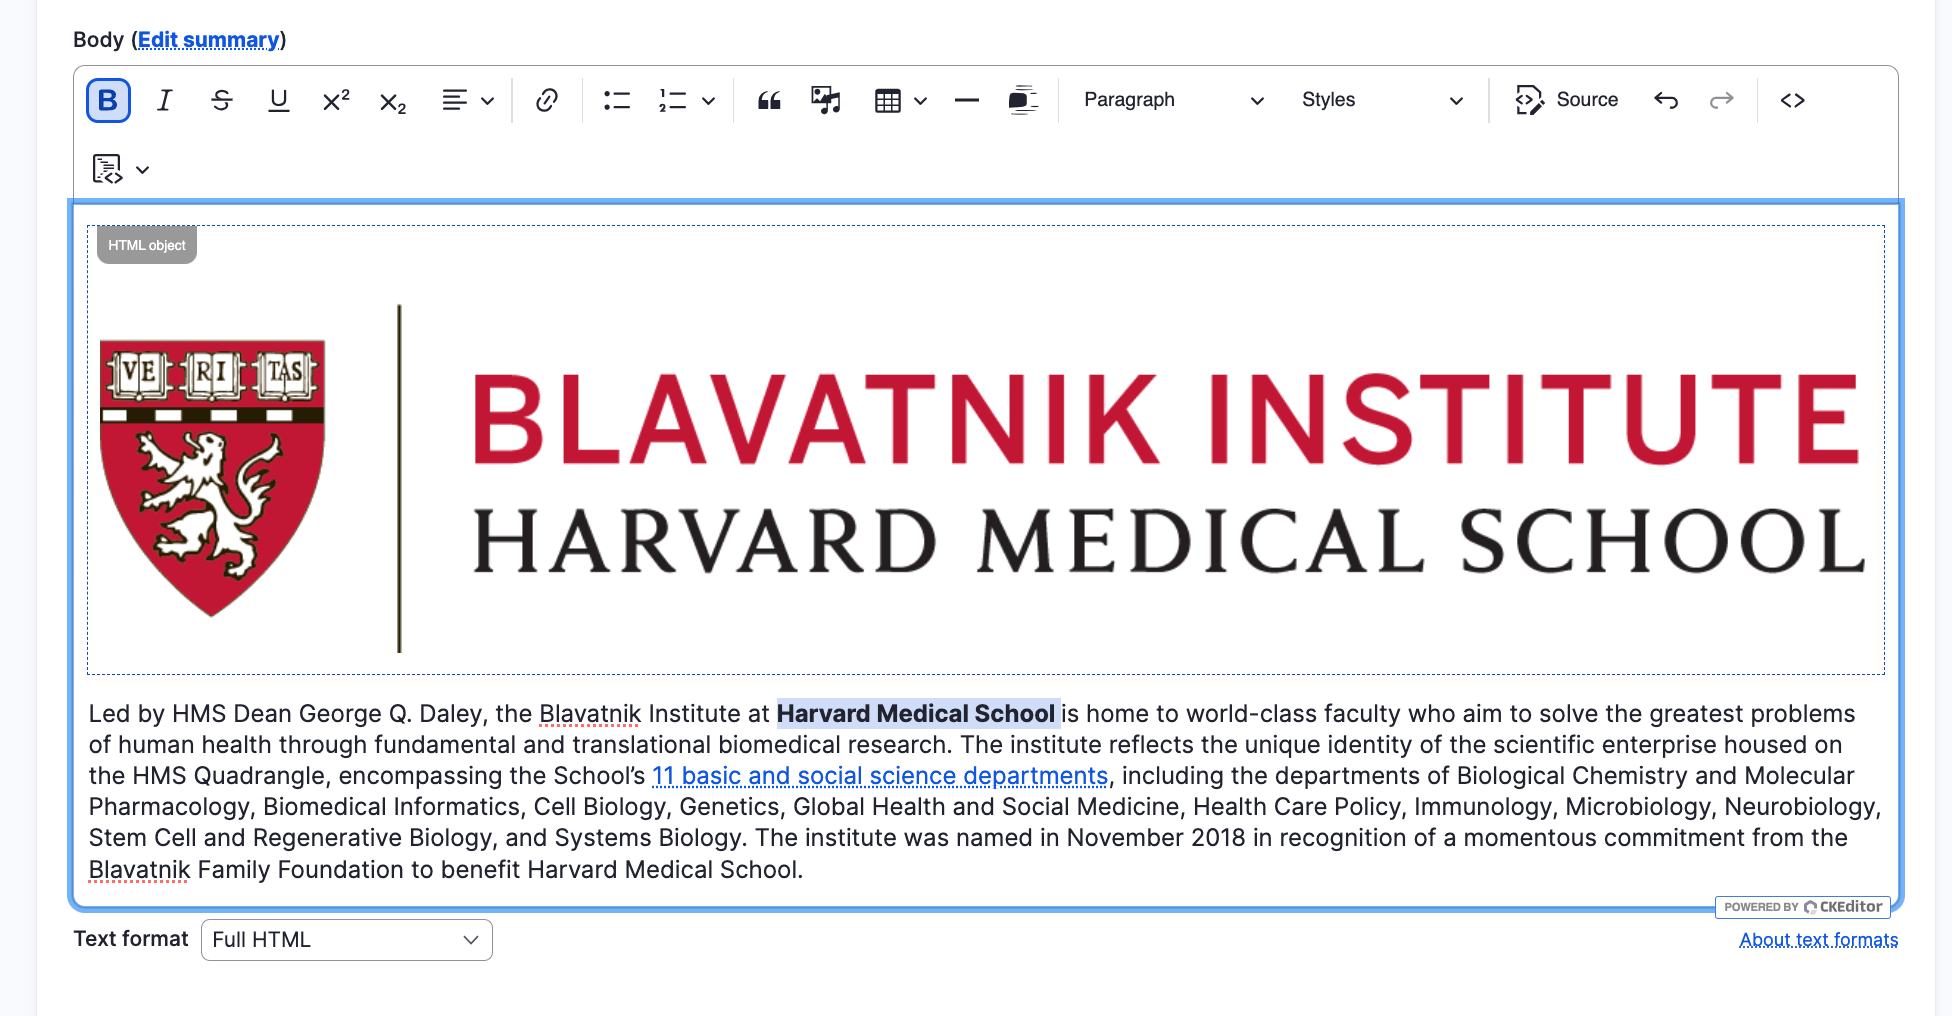Open About text formats link
1952x1016 pixels.
coord(1818,940)
